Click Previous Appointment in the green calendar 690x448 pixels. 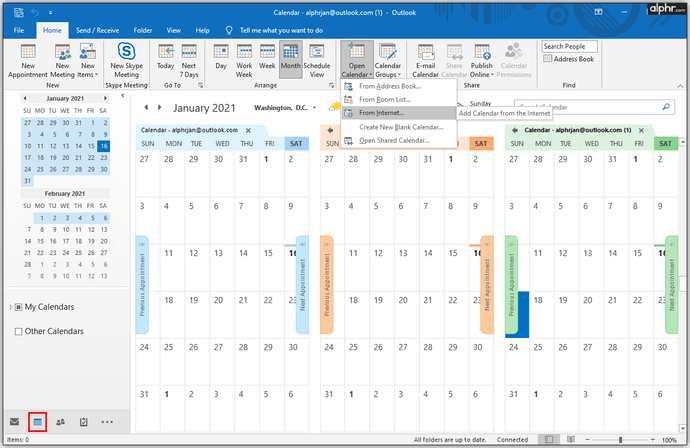(x=511, y=285)
